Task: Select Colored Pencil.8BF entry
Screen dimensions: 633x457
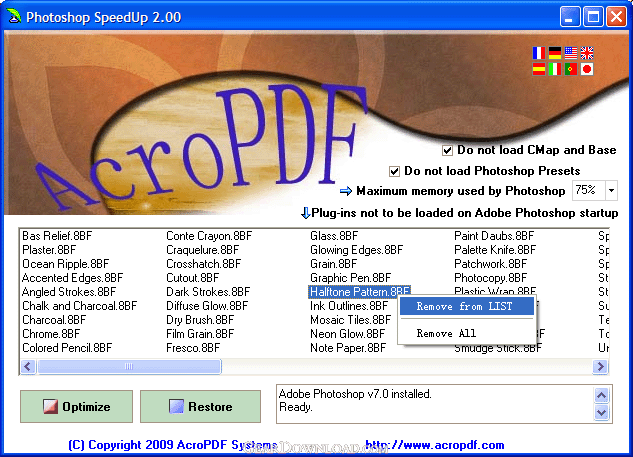Action: (x=67, y=348)
